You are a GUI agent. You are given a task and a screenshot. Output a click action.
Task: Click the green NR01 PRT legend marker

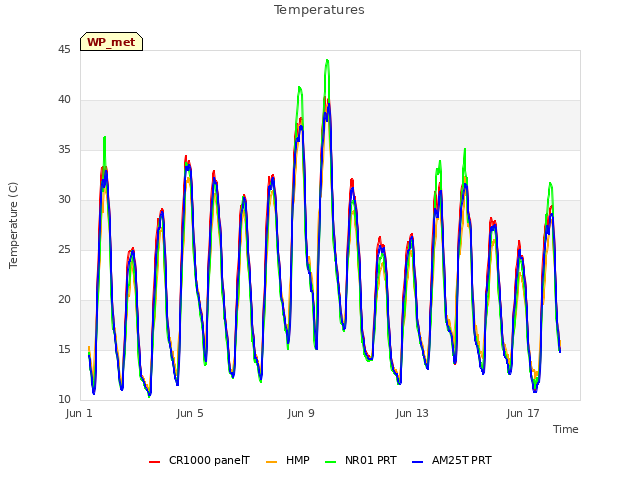331,462
